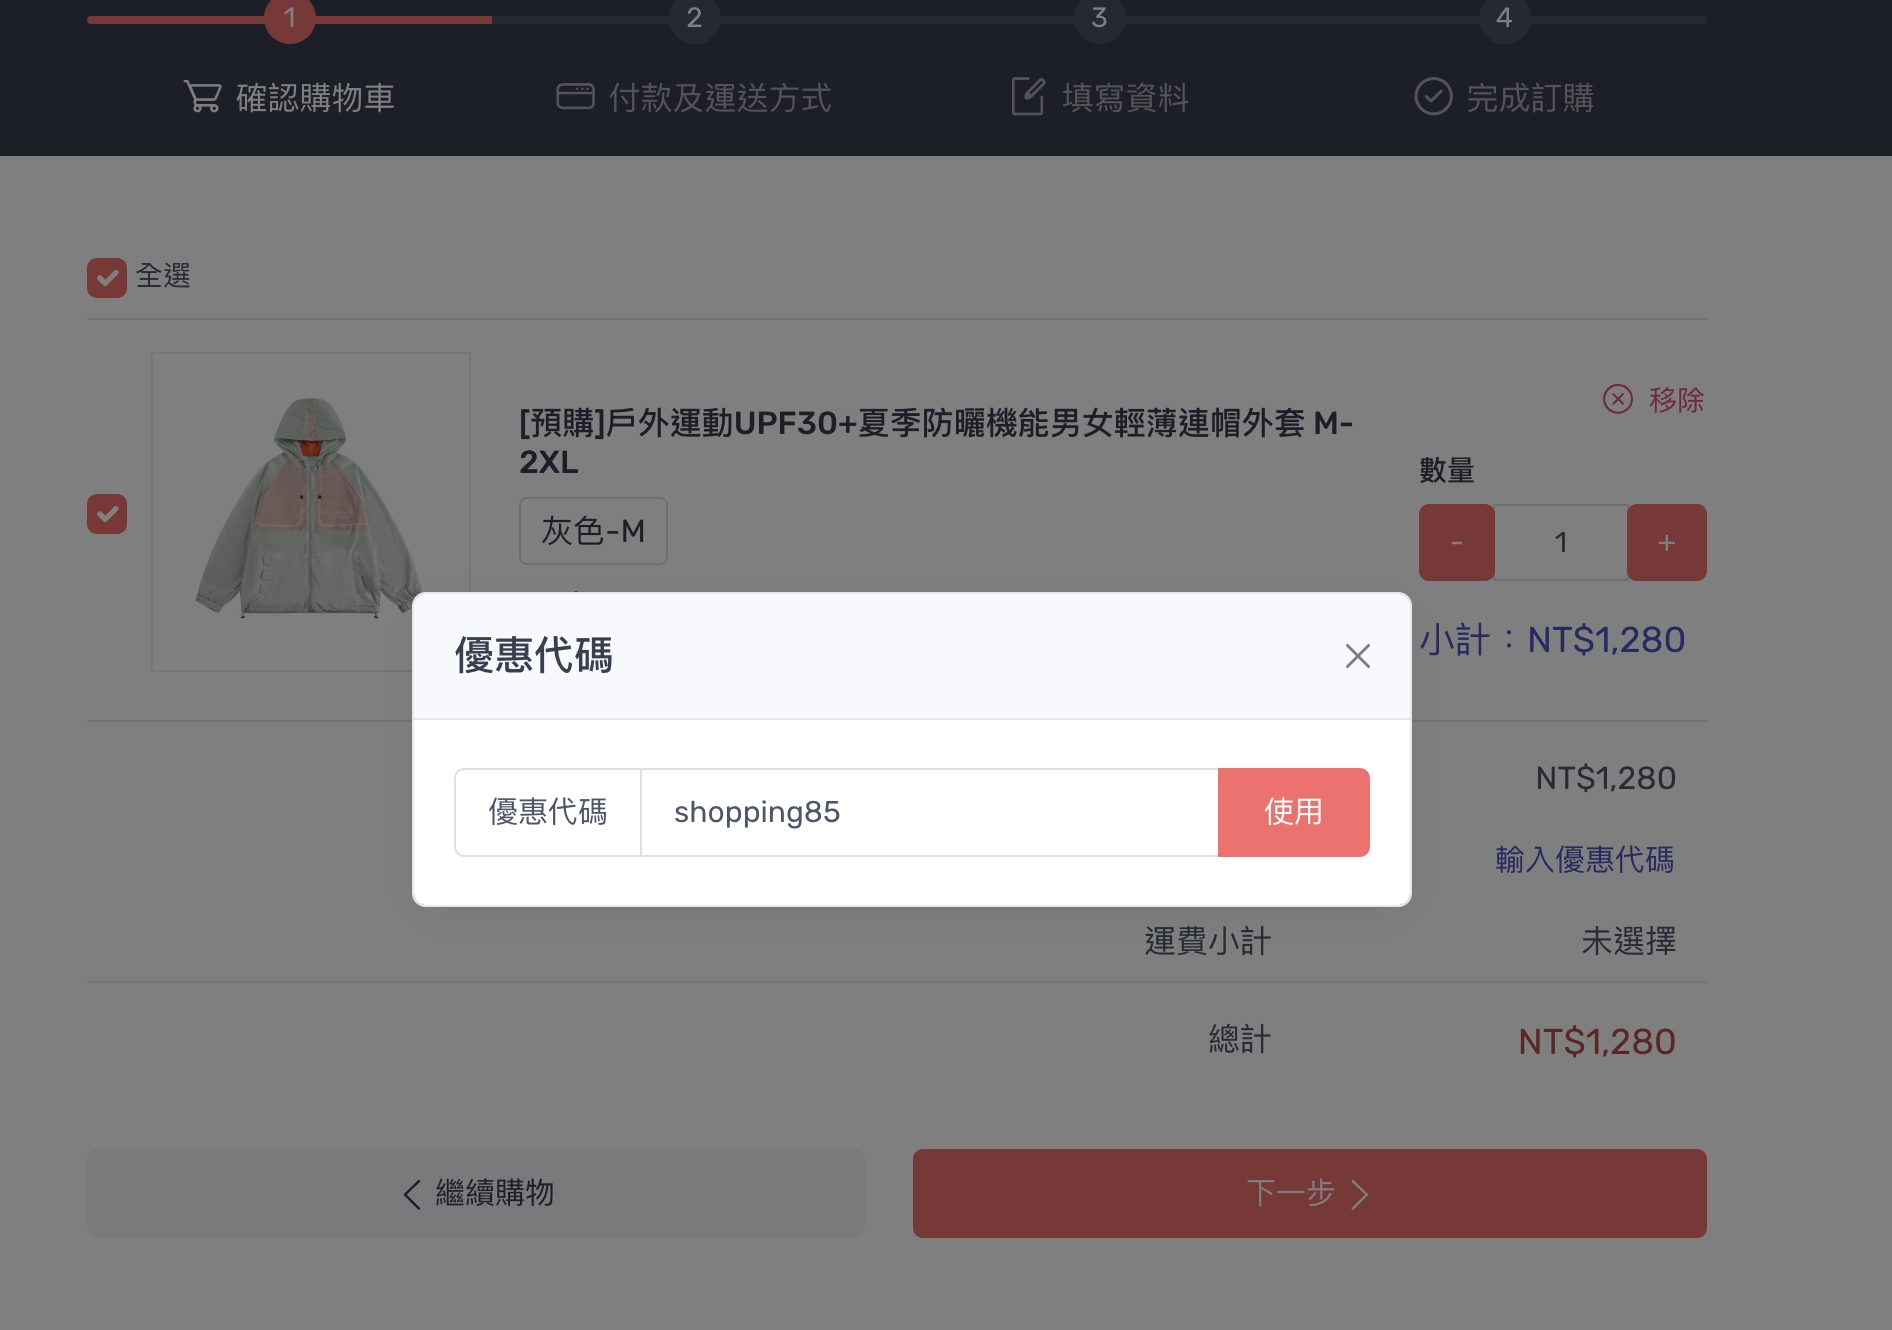This screenshot has width=1892, height=1330.
Task: Go to step 2 付款及運送方式
Action: click(x=719, y=98)
